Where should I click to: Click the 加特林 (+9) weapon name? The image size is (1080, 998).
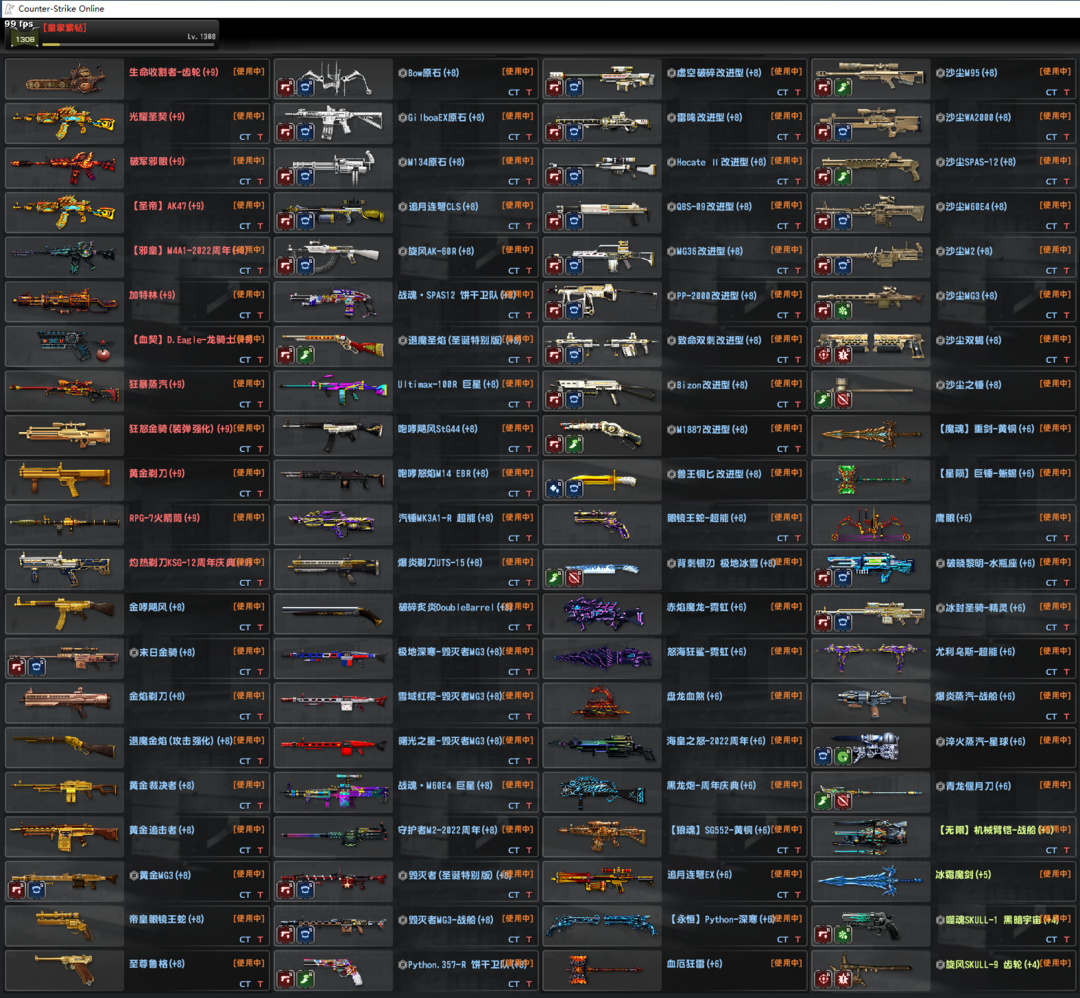point(152,295)
